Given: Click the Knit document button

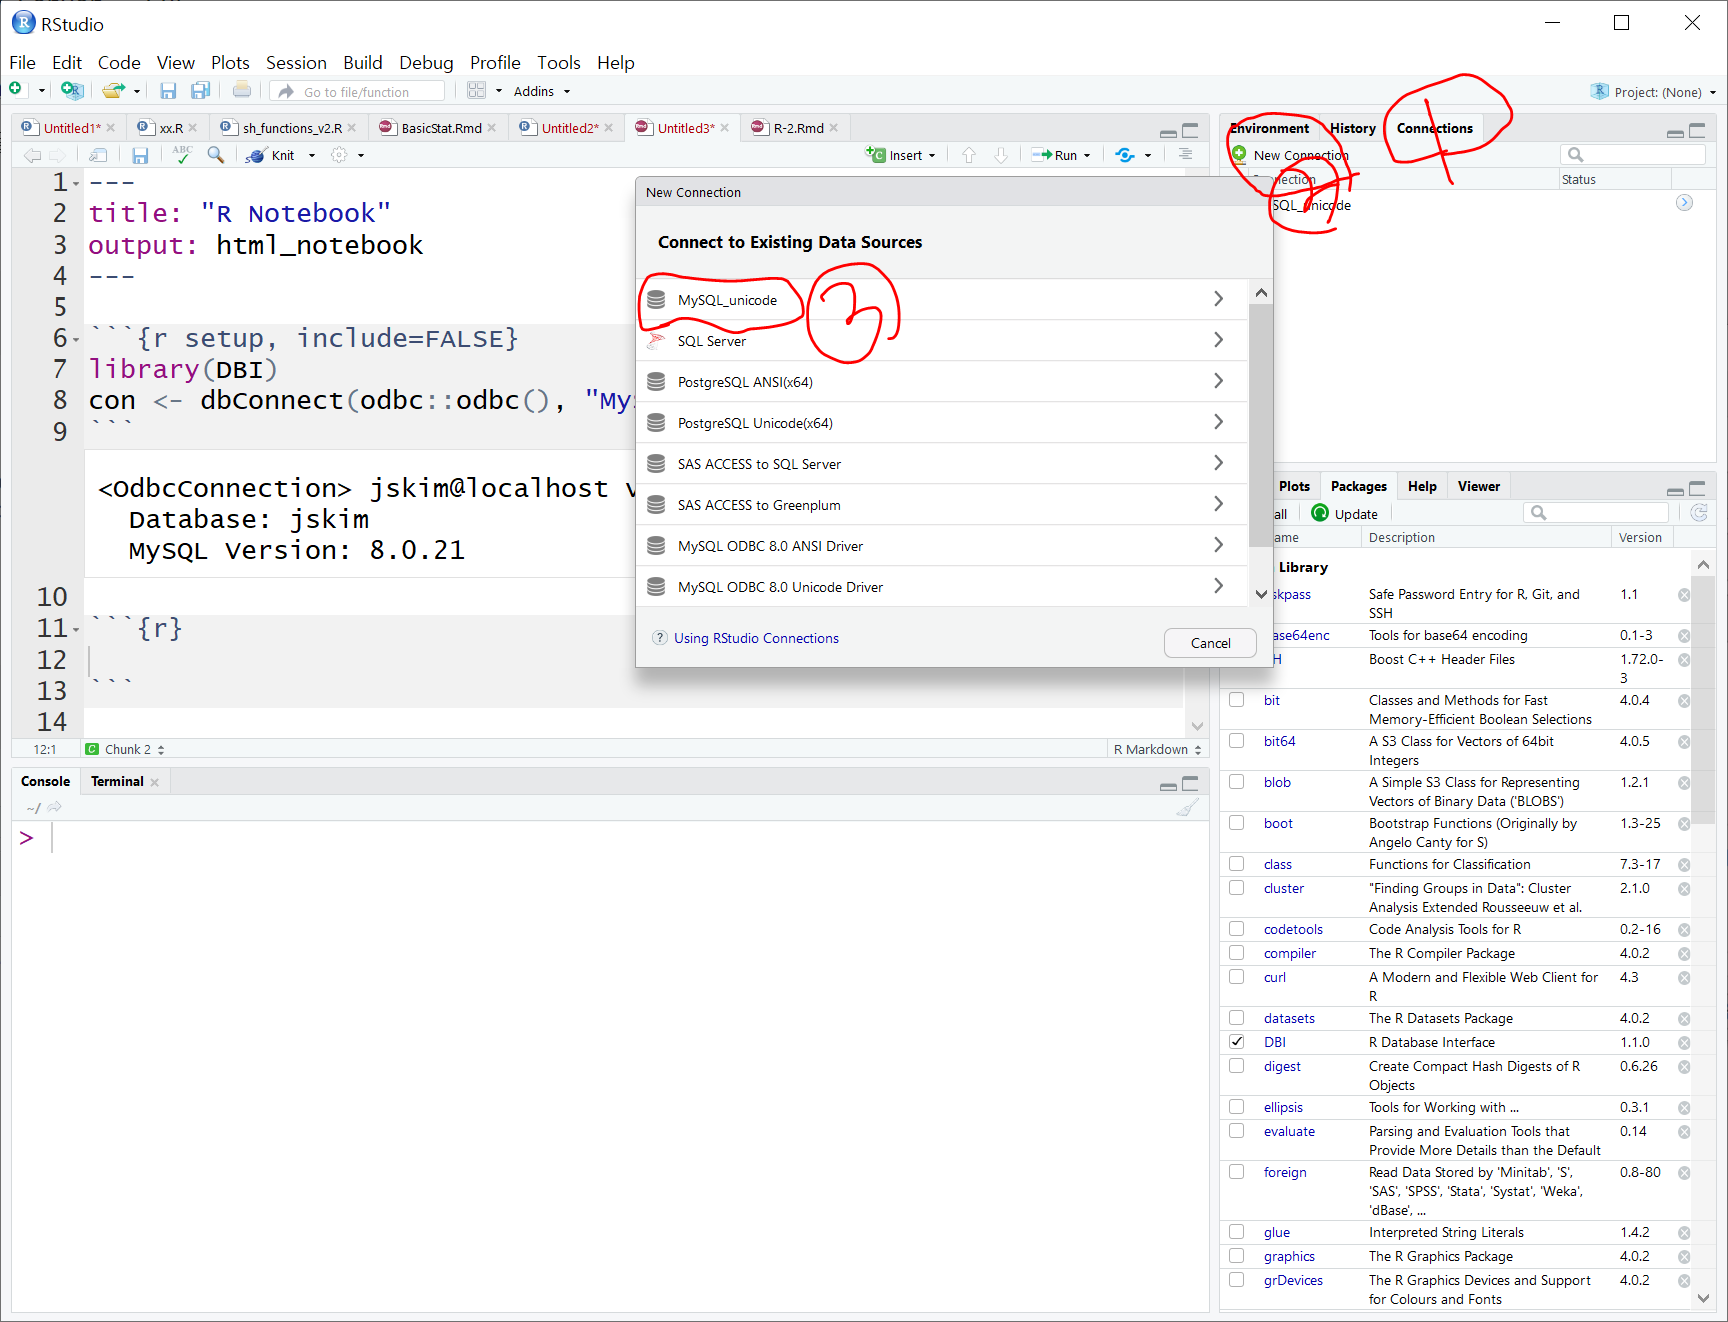Looking at the screenshot, I should click(272, 155).
